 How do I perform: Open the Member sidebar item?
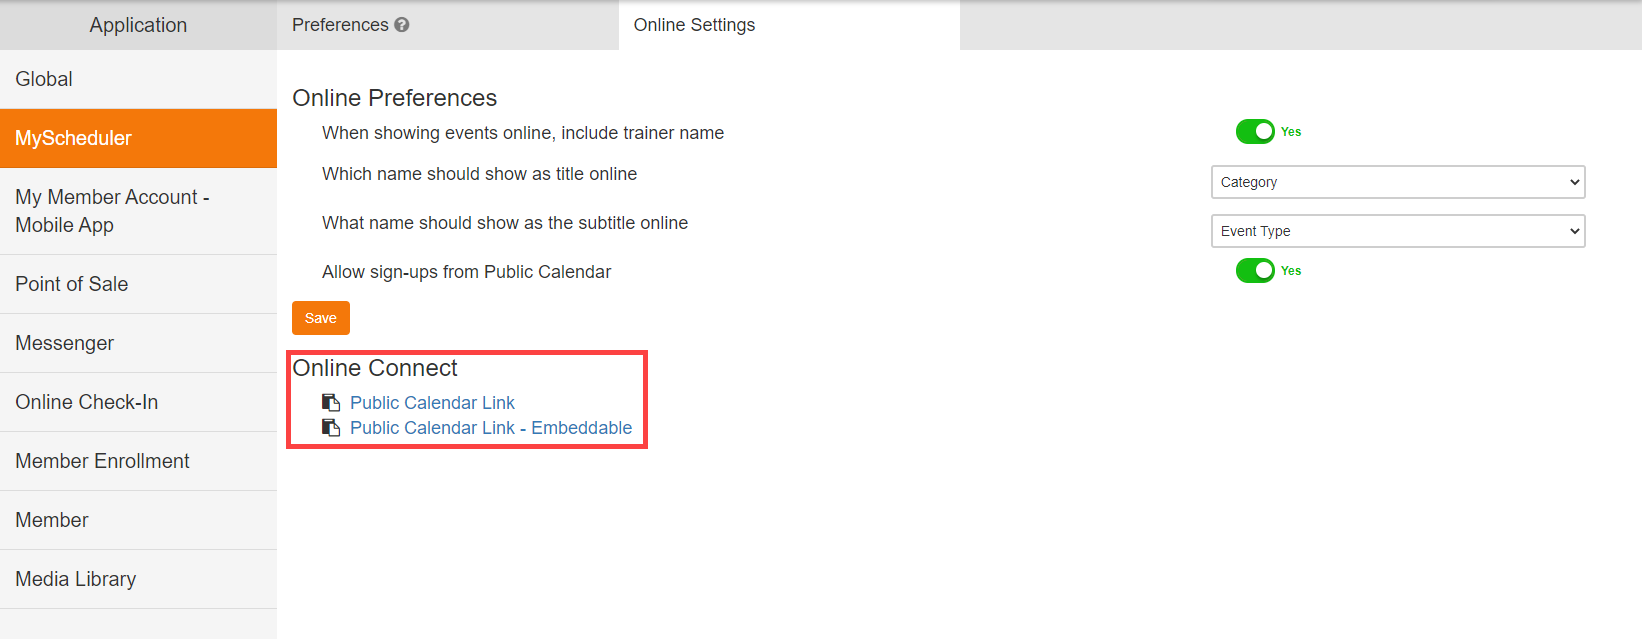pyautogui.click(x=138, y=520)
